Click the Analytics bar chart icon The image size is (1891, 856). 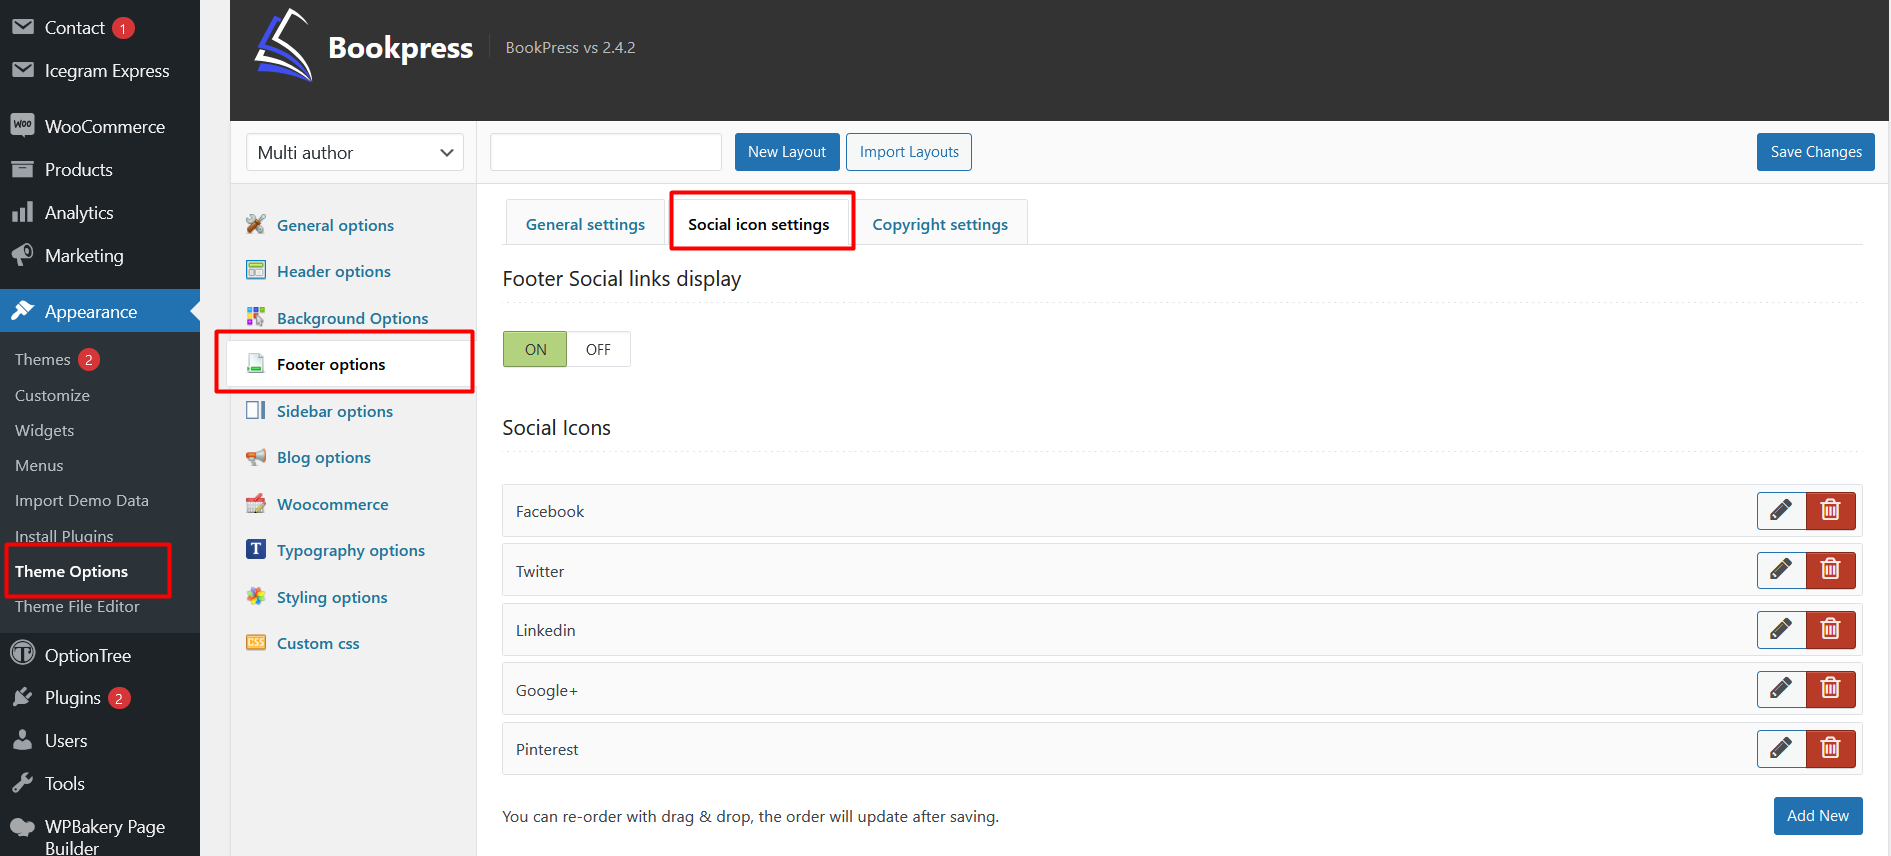22,212
